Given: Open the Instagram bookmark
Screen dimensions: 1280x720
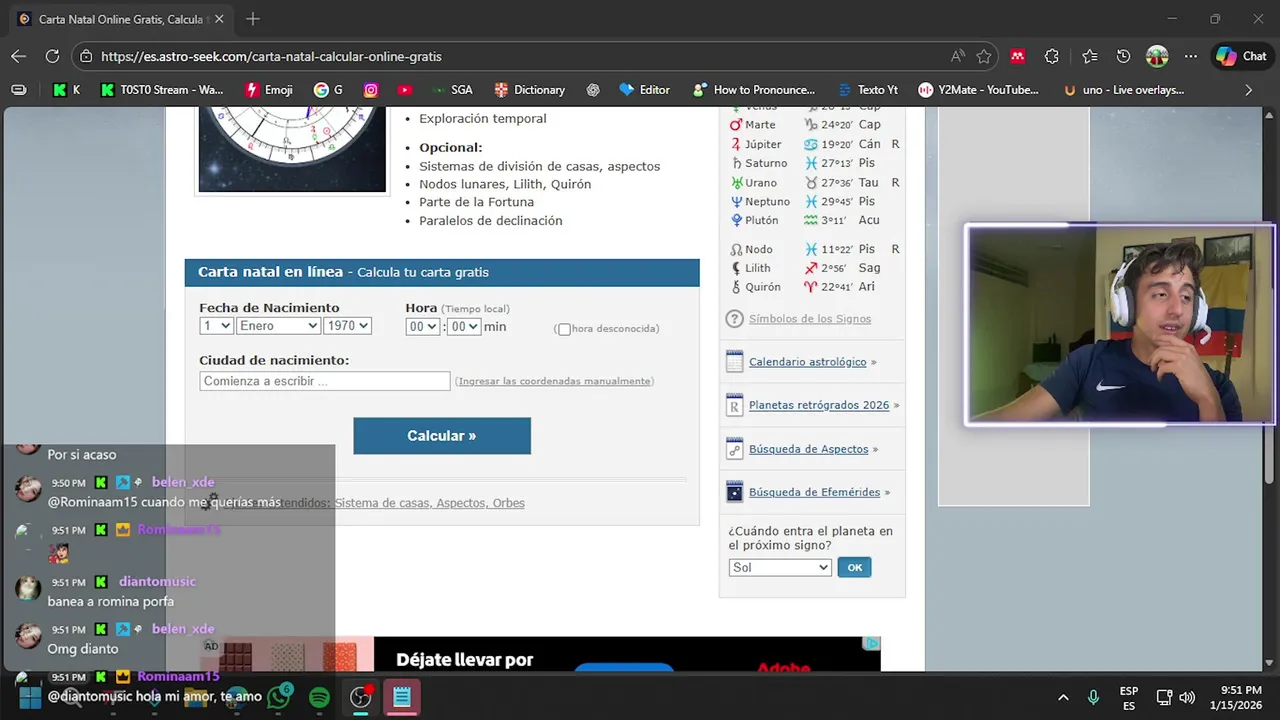Looking at the screenshot, I should [371, 90].
